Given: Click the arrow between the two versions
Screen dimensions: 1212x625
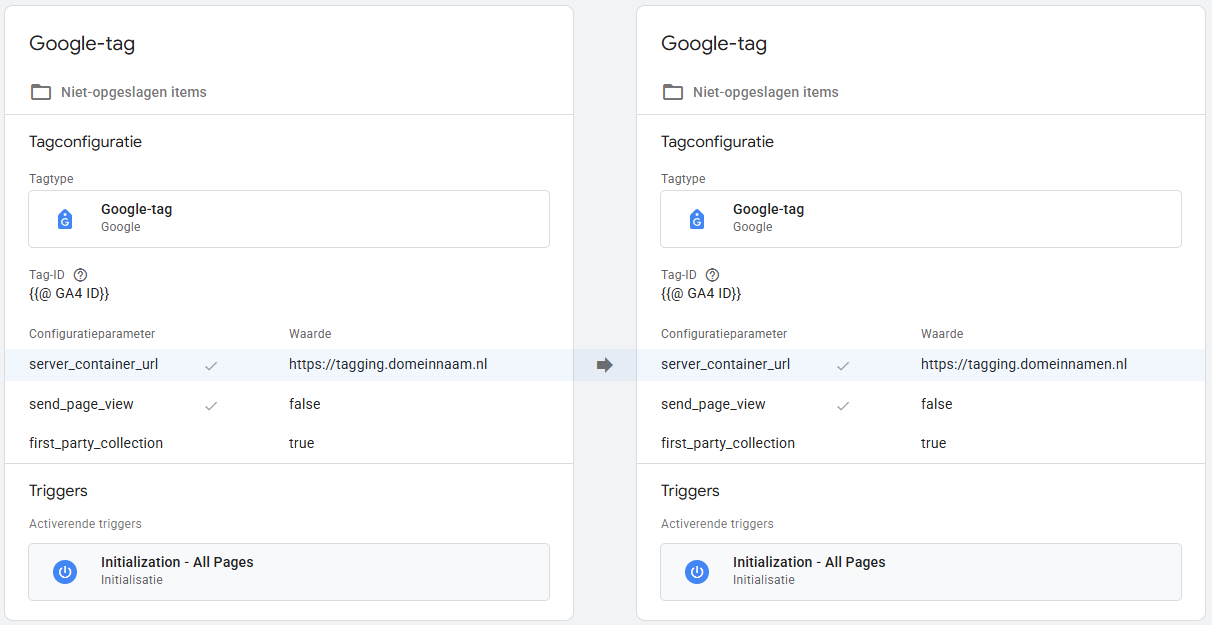Looking at the screenshot, I should [x=604, y=365].
